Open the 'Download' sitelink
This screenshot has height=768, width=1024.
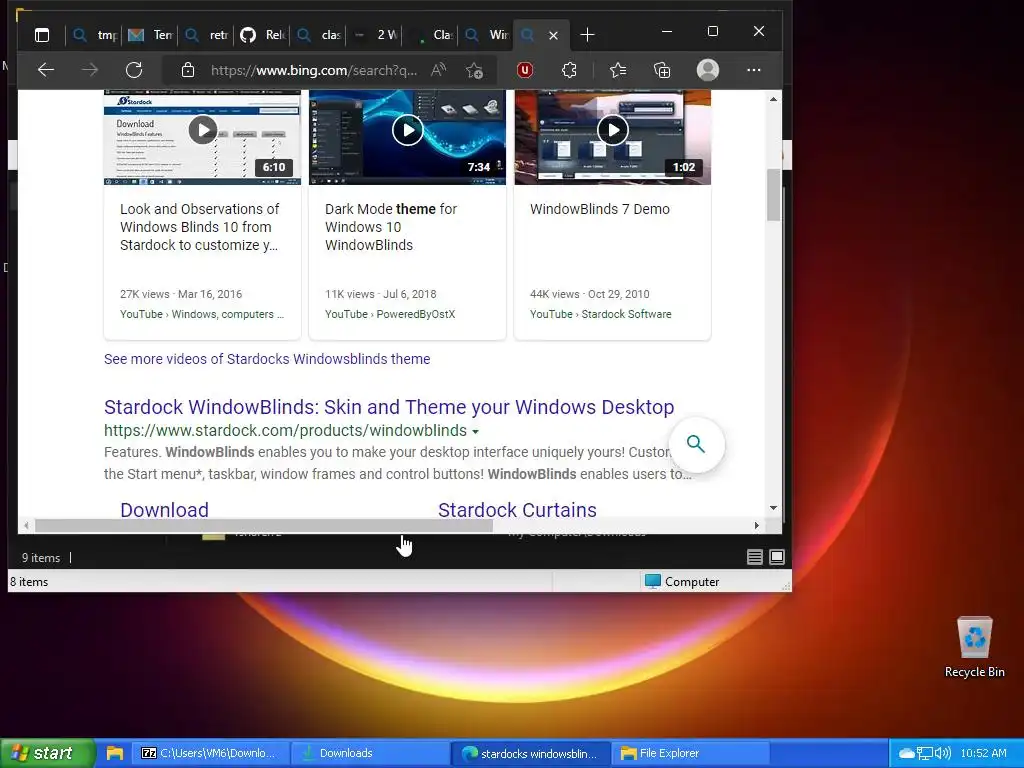[165, 509]
